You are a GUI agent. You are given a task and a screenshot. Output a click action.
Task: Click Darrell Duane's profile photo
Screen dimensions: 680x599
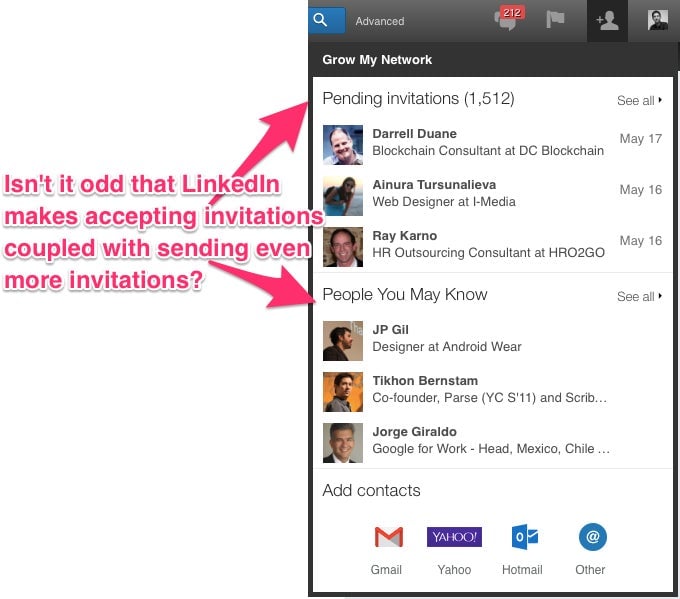pyautogui.click(x=343, y=145)
